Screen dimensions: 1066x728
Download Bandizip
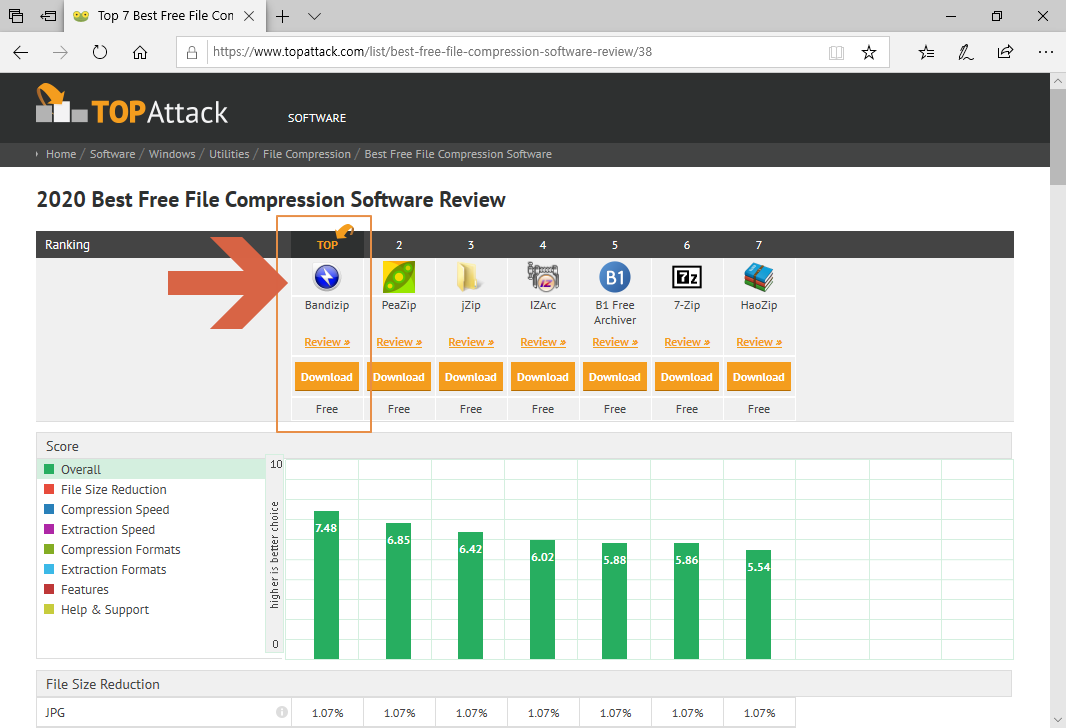tap(327, 377)
